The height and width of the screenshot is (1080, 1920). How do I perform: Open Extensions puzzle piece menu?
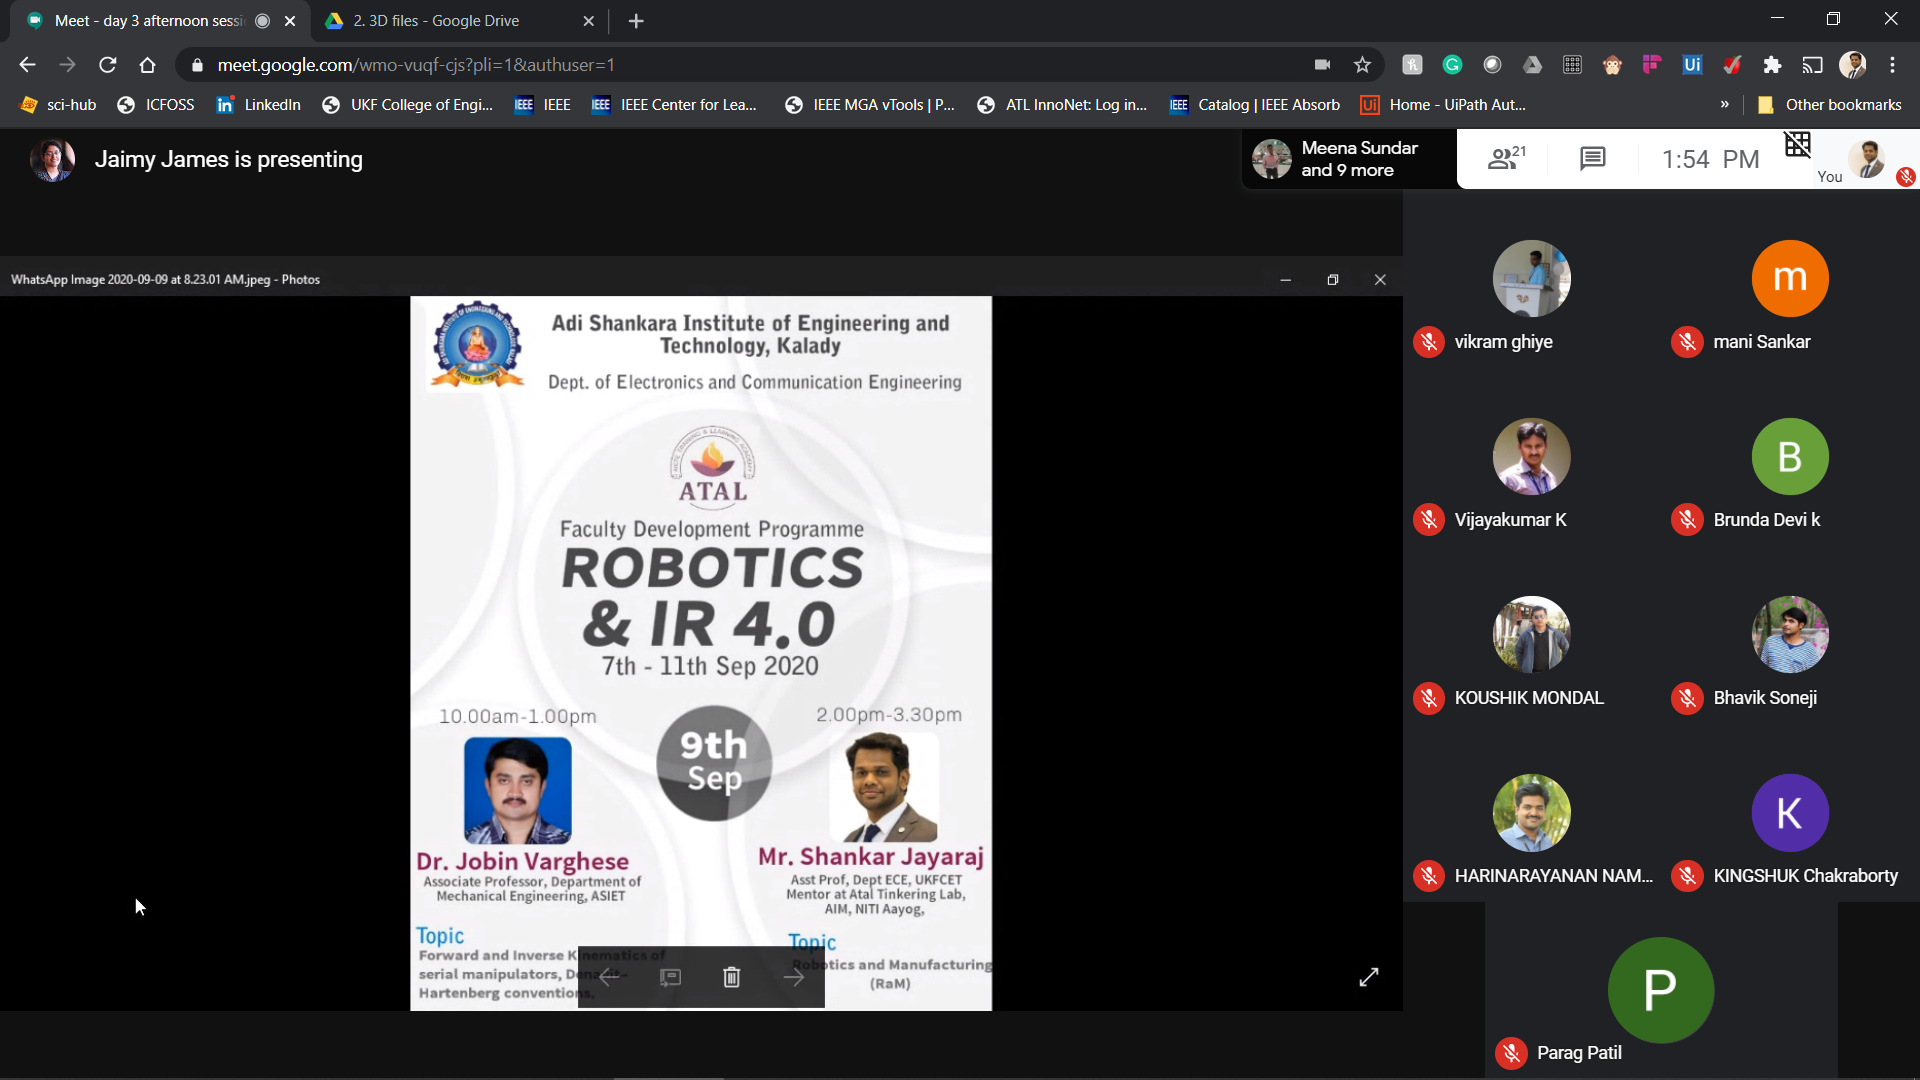click(1772, 65)
